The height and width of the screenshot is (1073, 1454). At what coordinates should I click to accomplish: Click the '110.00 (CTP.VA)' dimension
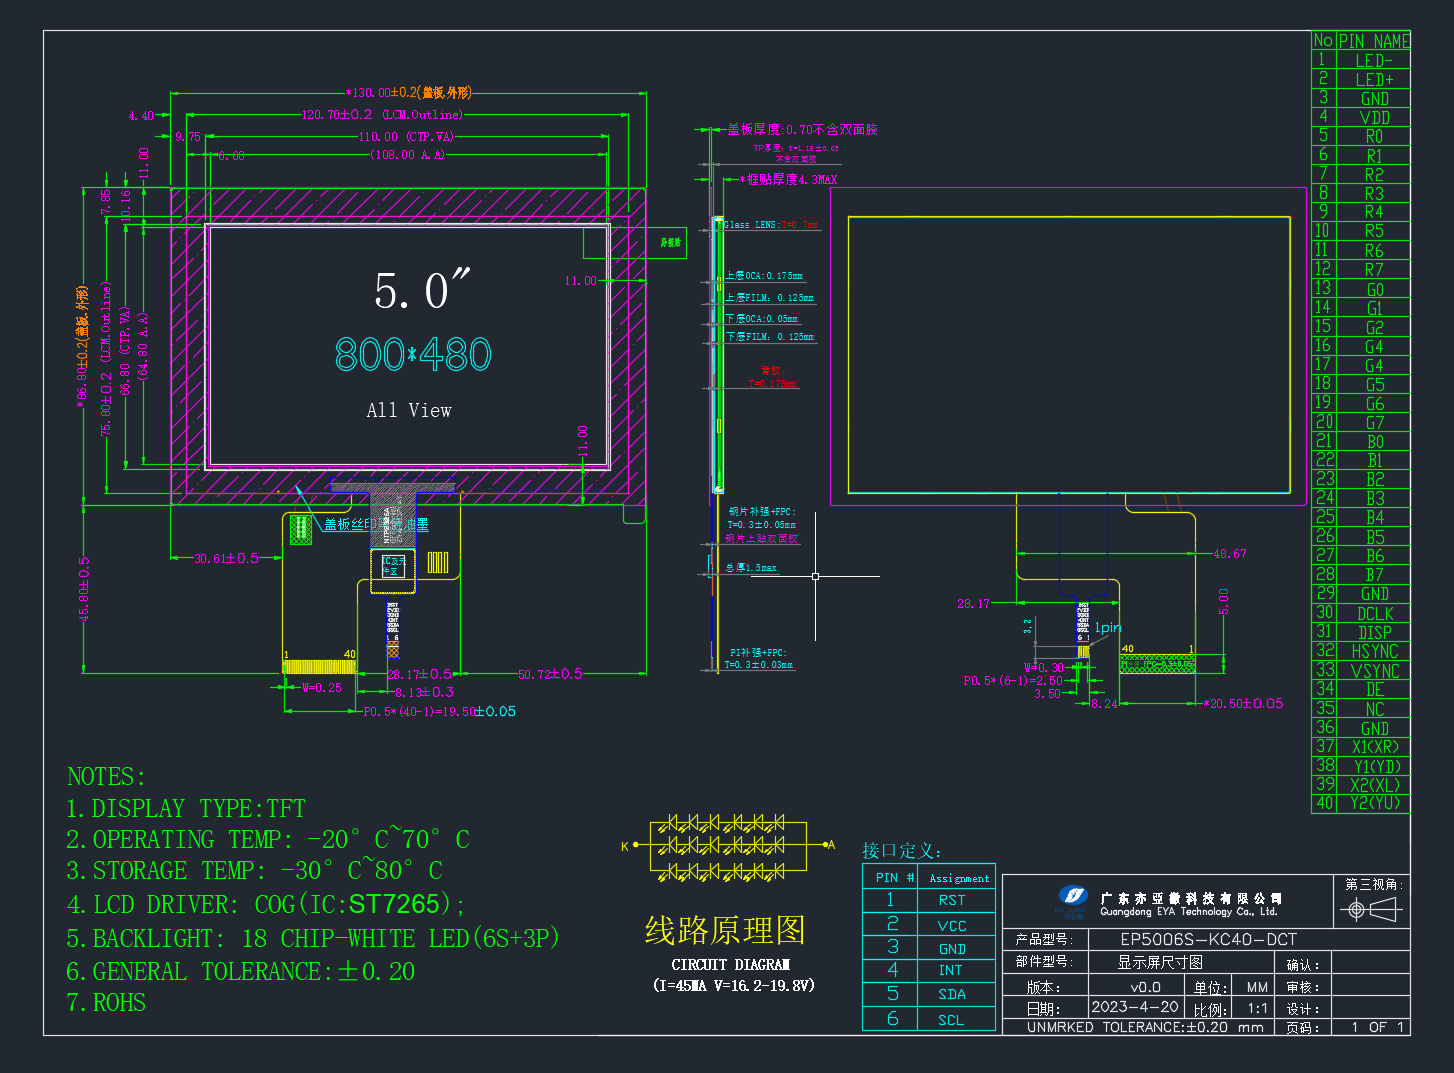[406, 136]
